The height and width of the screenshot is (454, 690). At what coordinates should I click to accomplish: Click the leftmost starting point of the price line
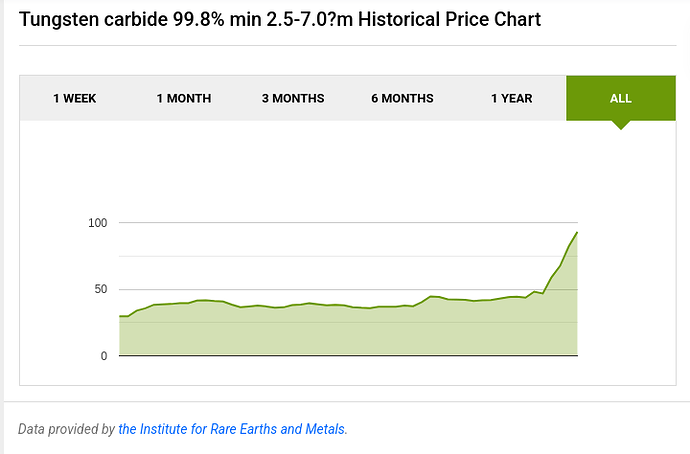(x=120, y=316)
